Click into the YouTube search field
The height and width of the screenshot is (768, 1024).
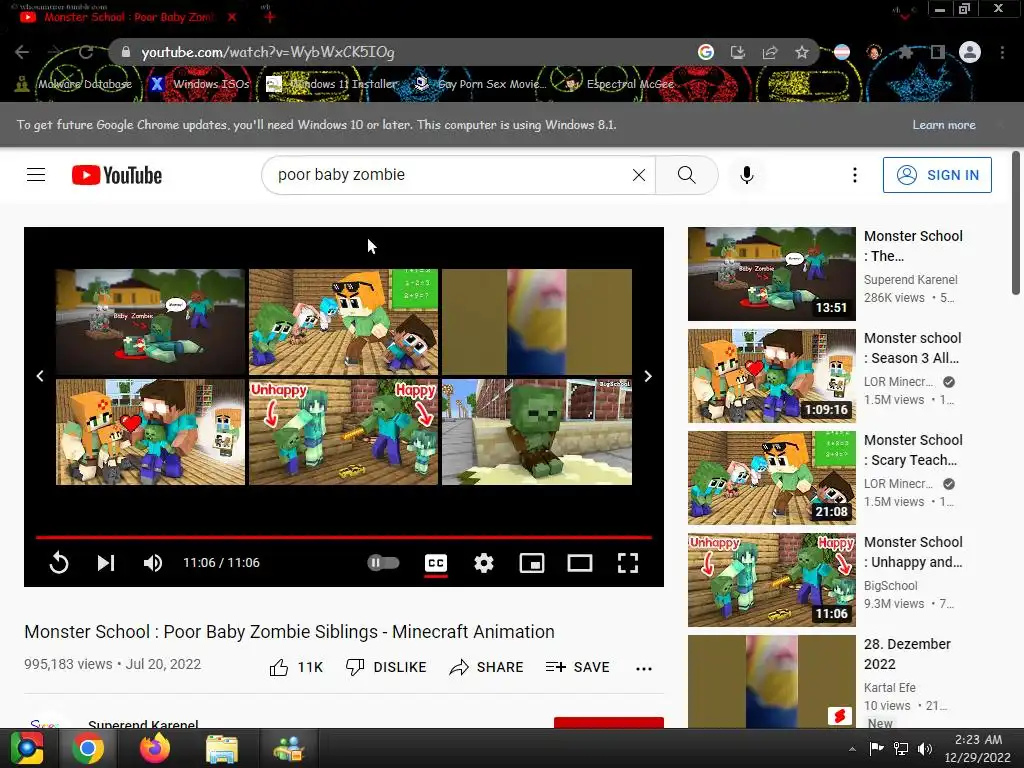coord(451,175)
